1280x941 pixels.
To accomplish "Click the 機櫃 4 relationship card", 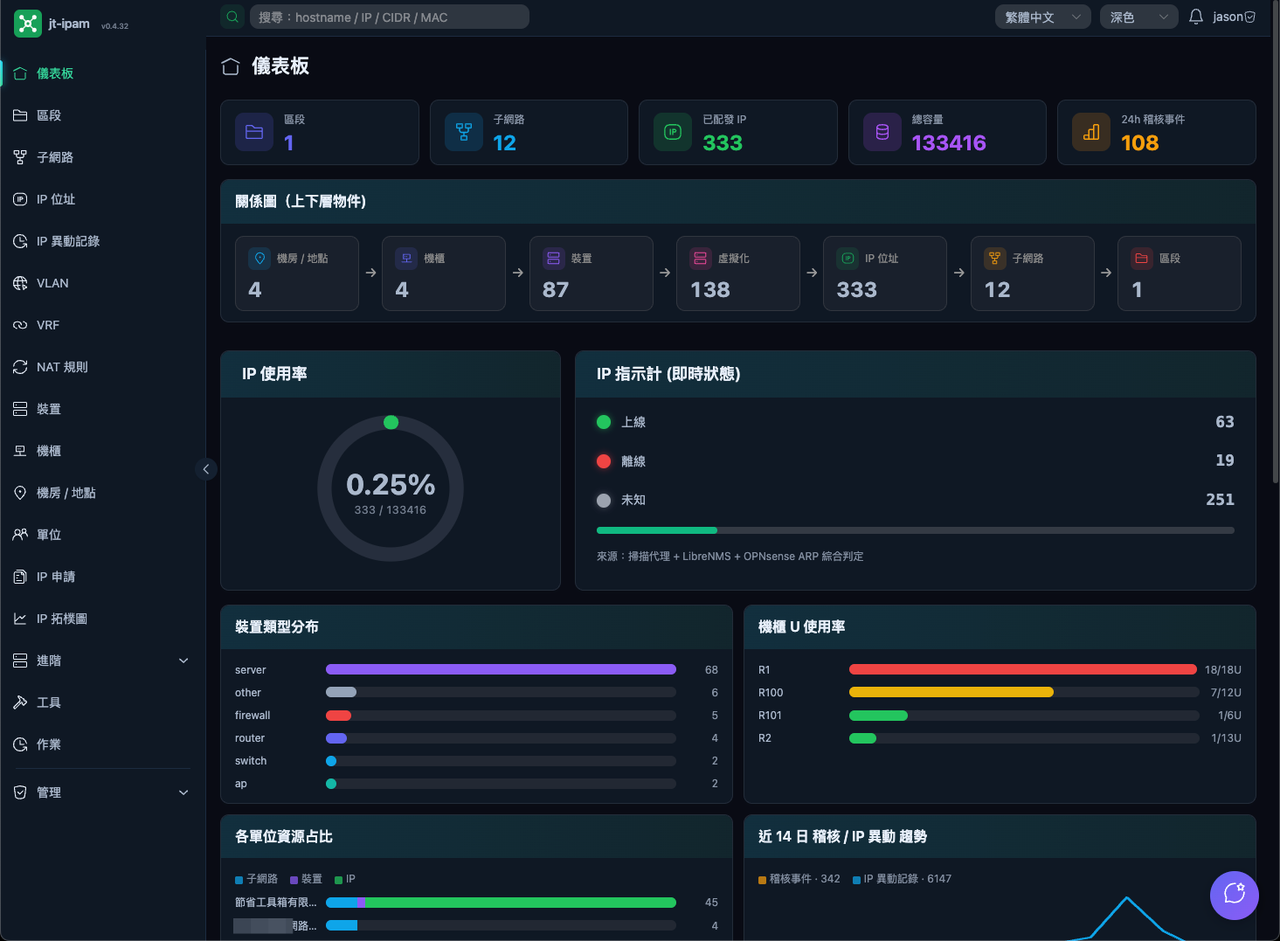I will [x=444, y=273].
